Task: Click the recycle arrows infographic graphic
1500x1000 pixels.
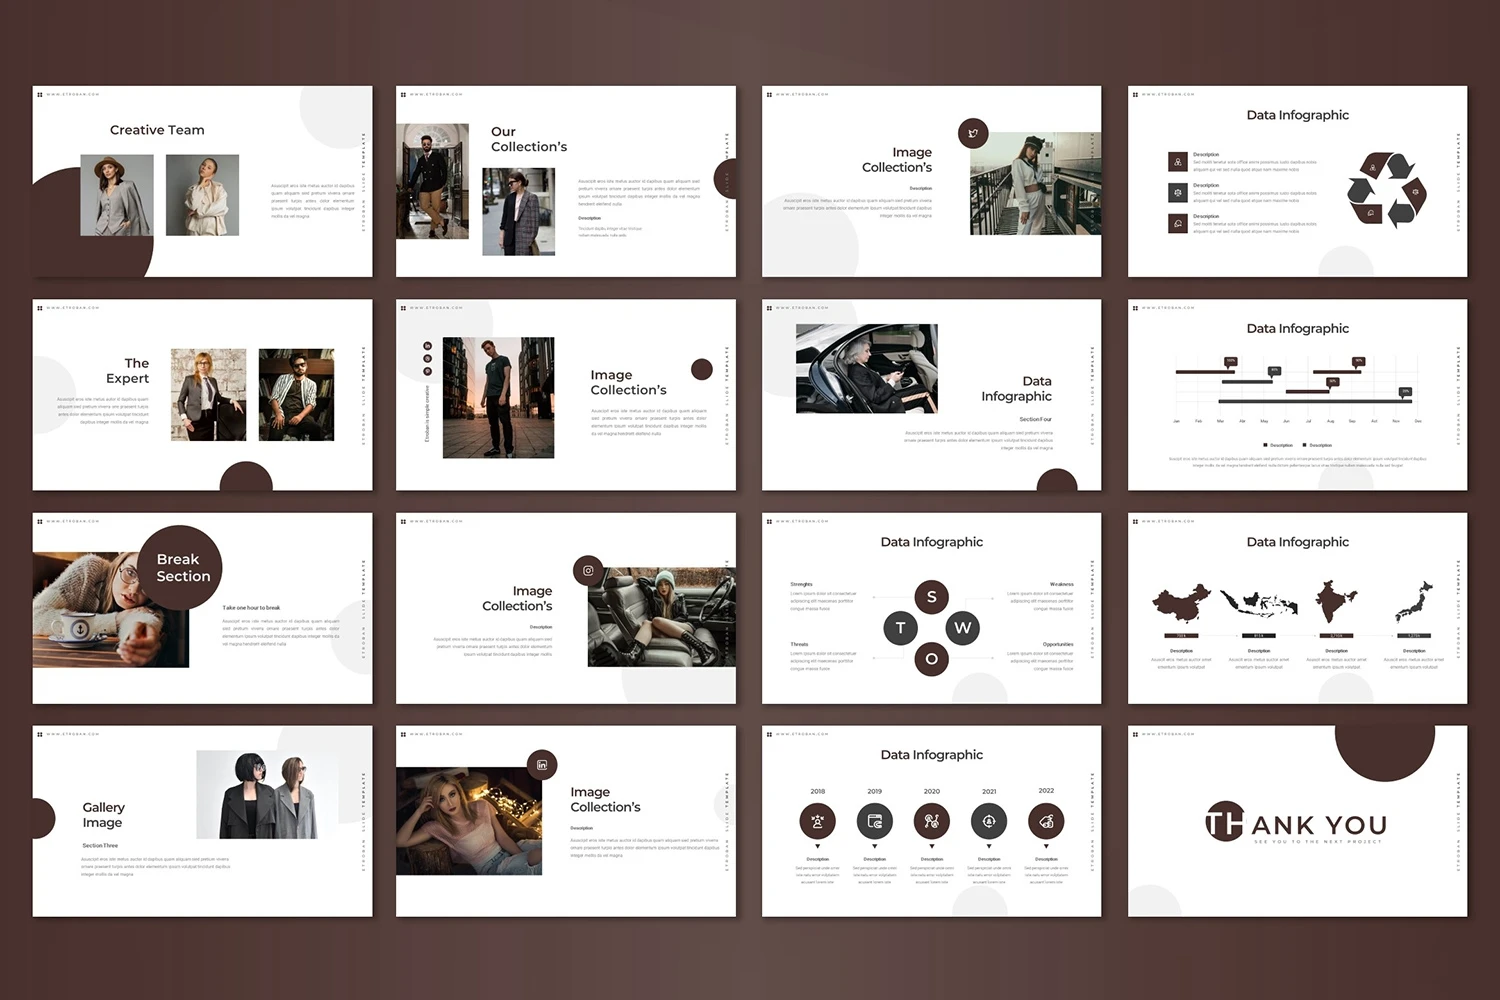Action: click(1386, 188)
